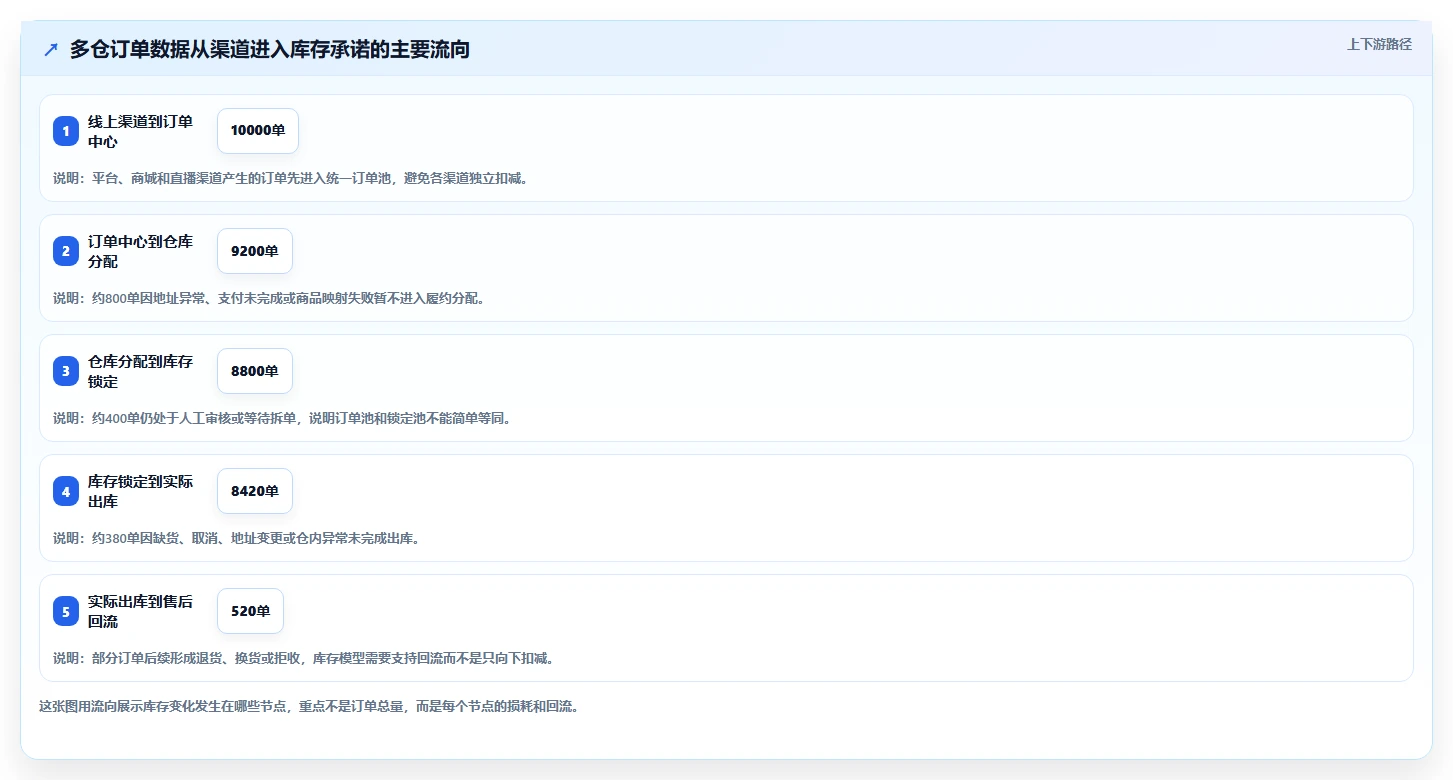Click the 线上渠道到订单中心 step label
The image size is (1453, 780).
[x=140, y=131]
